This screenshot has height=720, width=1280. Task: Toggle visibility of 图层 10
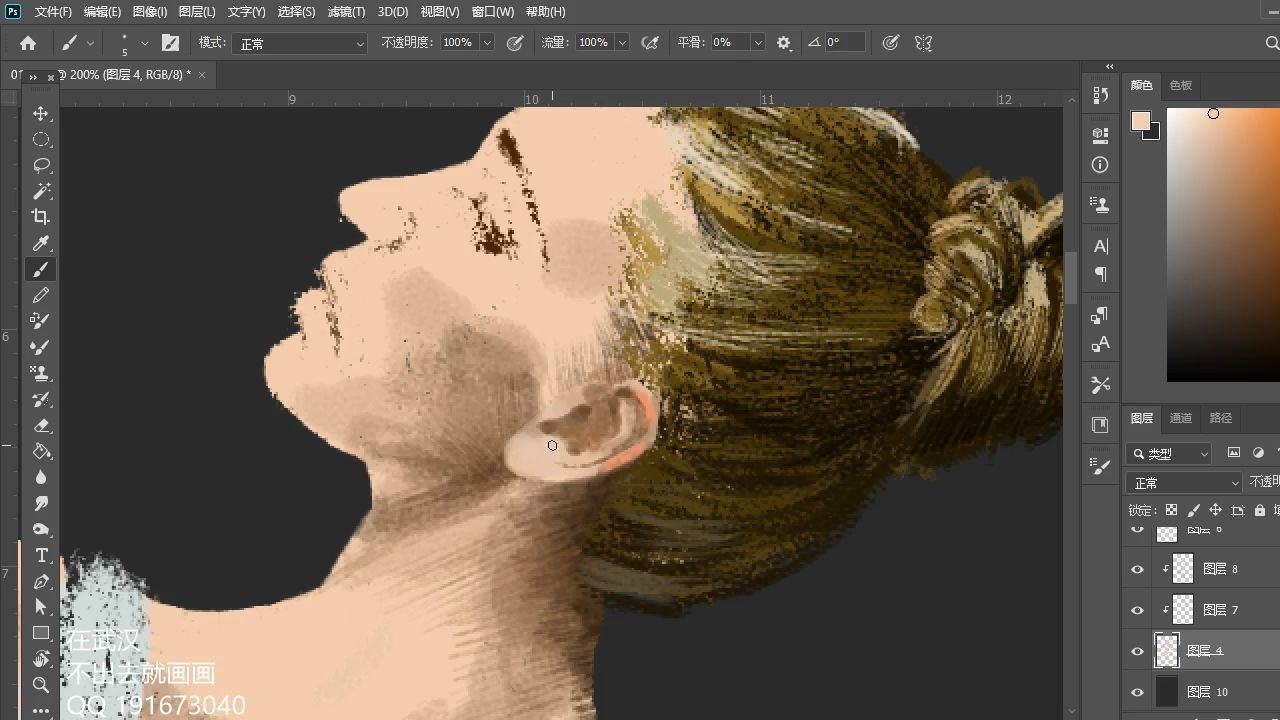pyautogui.click(x=1137, y=691)
